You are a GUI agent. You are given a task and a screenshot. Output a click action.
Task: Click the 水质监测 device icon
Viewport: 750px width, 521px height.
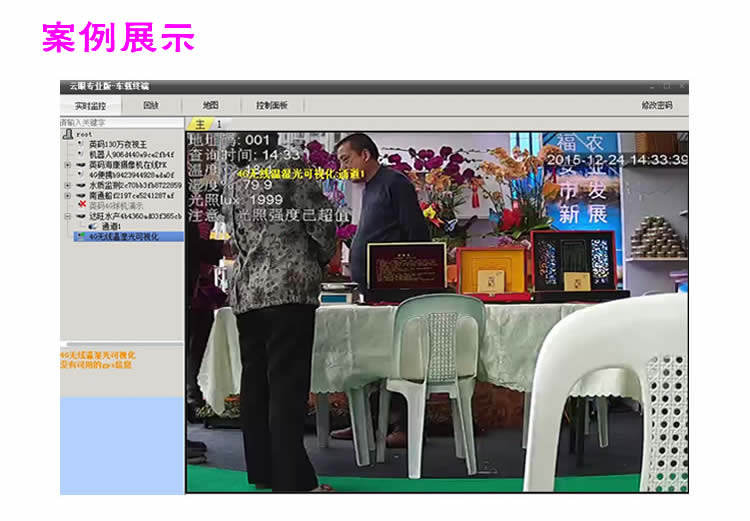click(x=81, y=185)
